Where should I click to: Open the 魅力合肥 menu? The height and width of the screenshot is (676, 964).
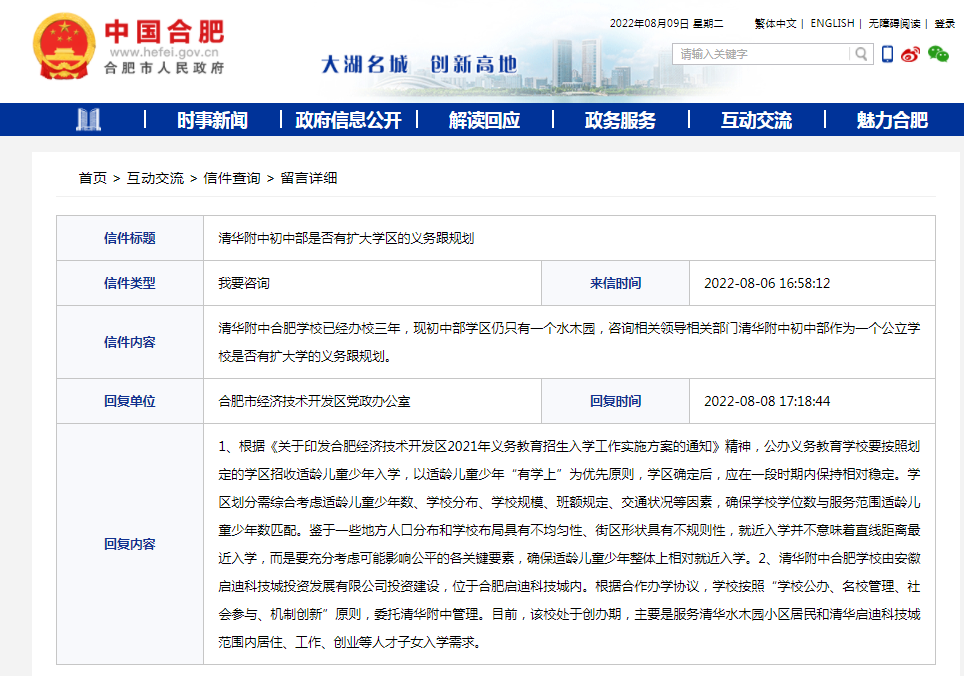pos(892,120)
